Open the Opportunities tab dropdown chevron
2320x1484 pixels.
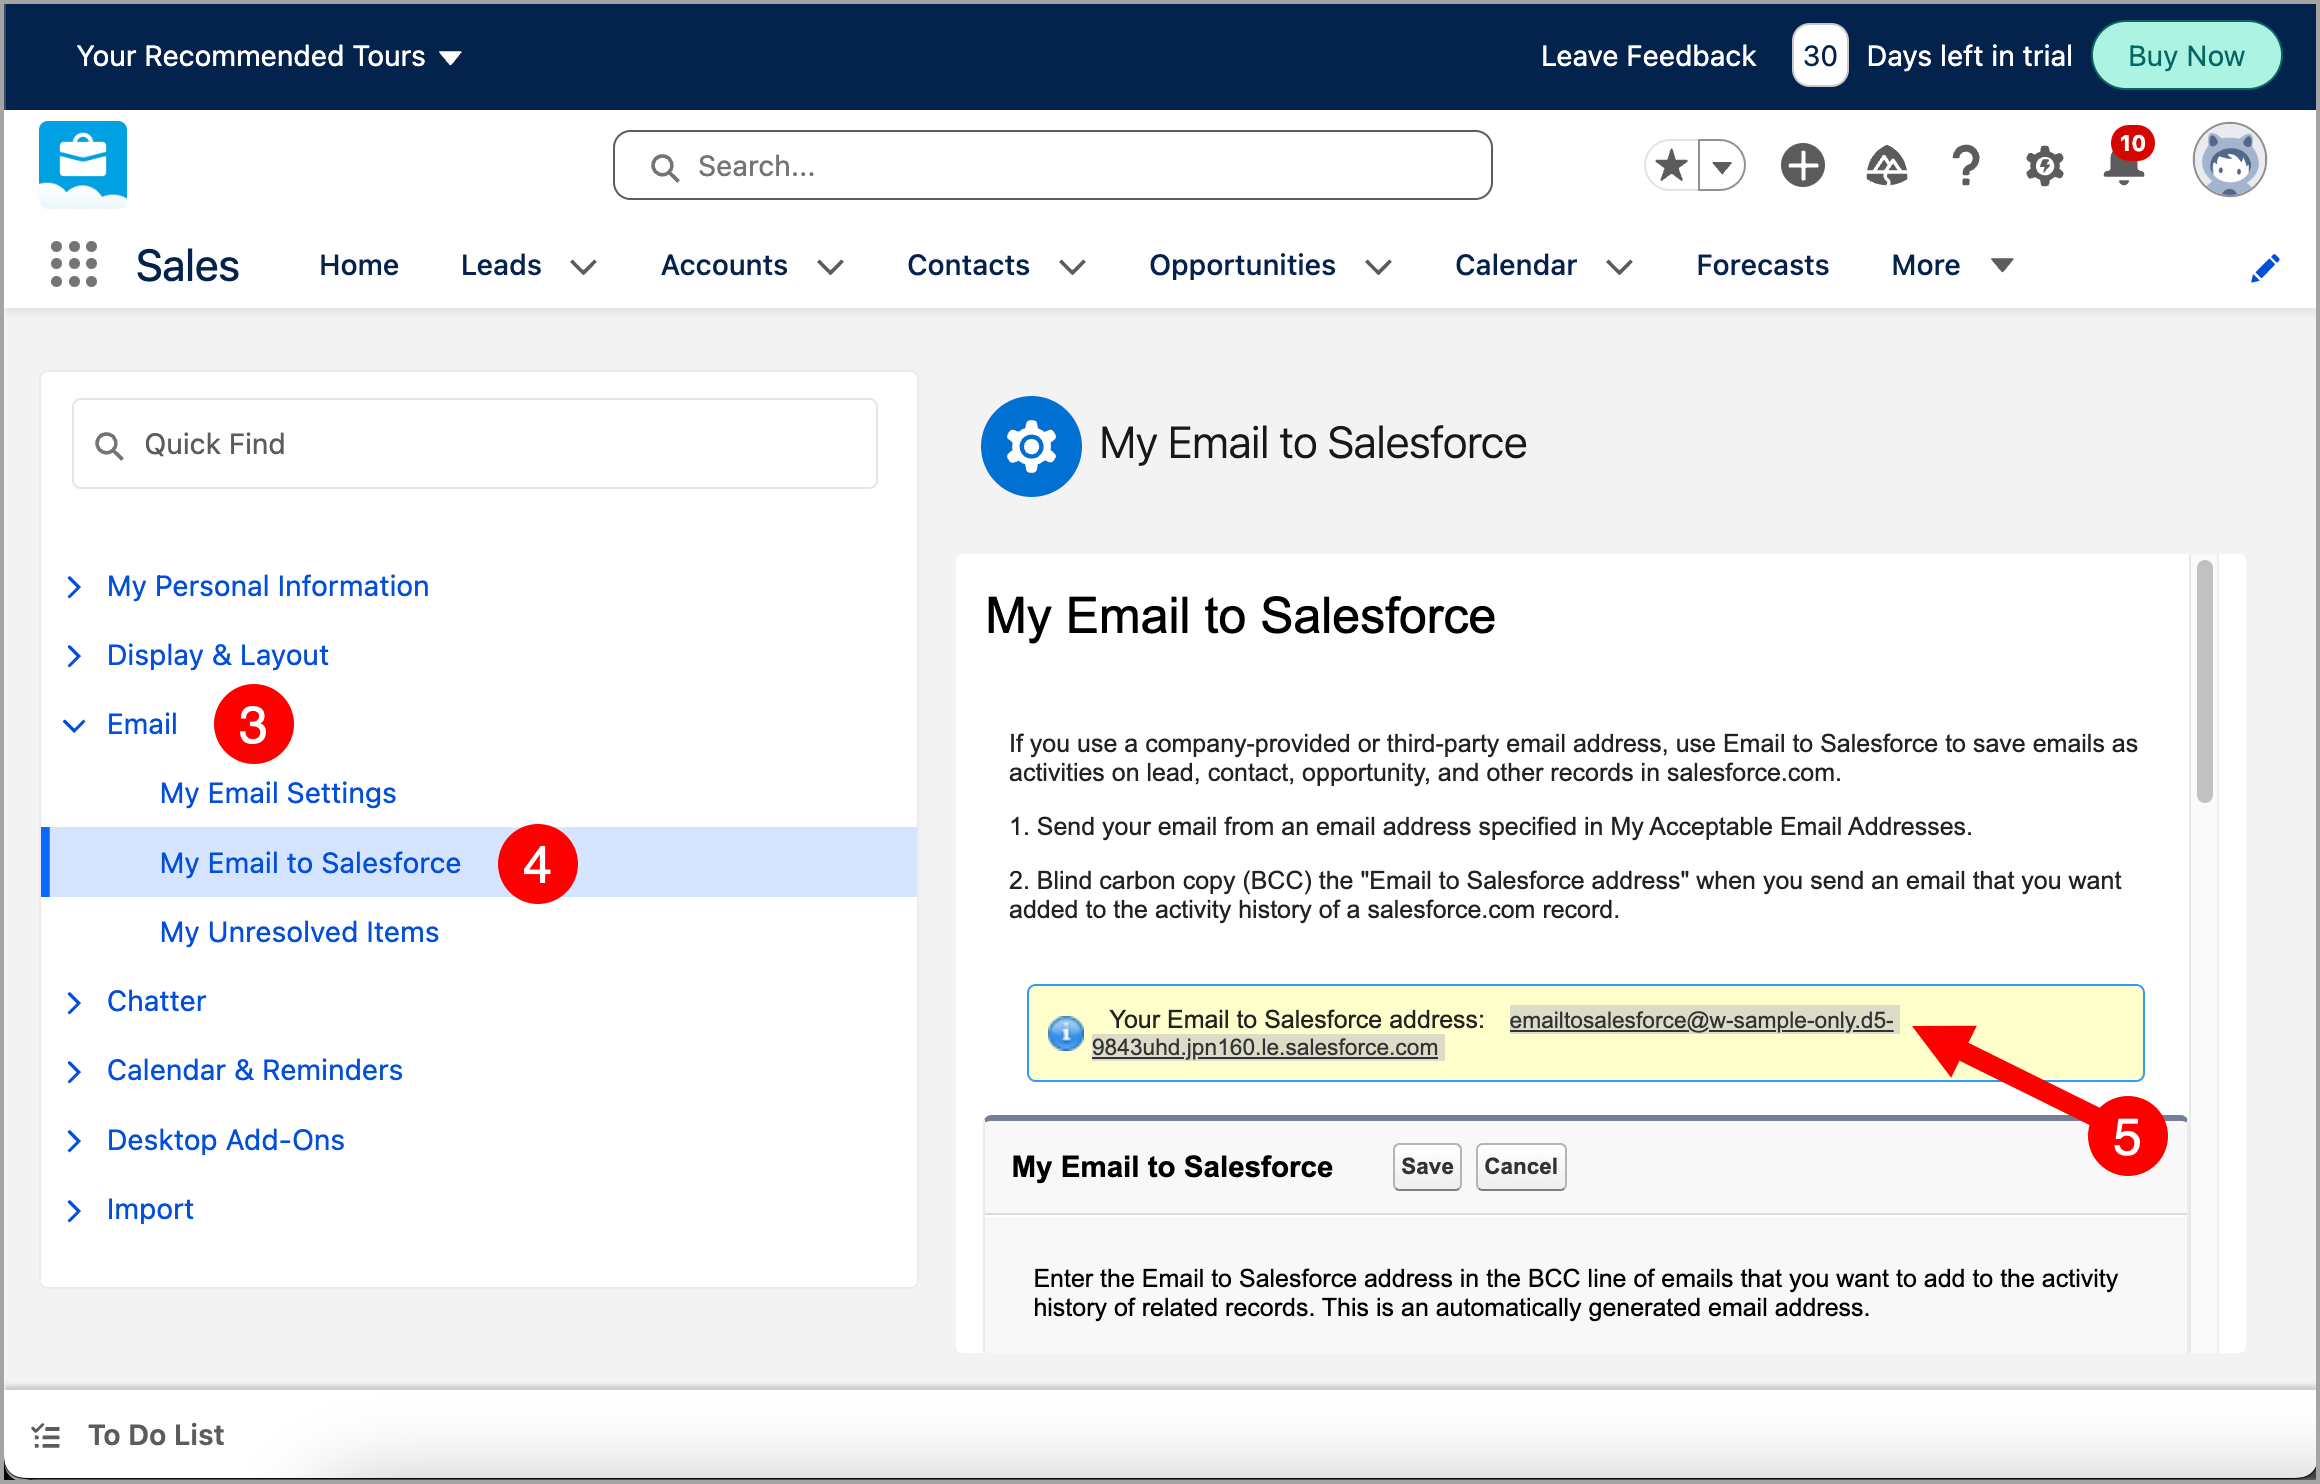coord(1378,266)
